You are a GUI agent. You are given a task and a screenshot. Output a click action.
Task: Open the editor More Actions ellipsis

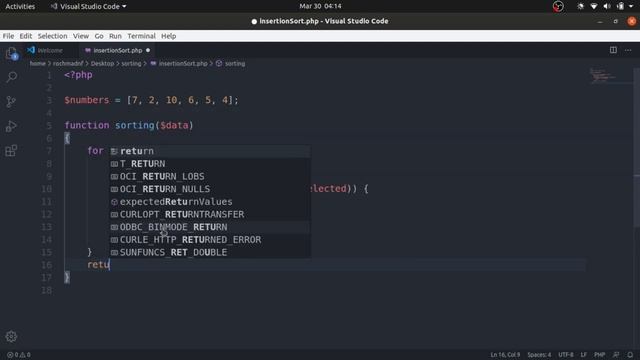tap(628, 50)
